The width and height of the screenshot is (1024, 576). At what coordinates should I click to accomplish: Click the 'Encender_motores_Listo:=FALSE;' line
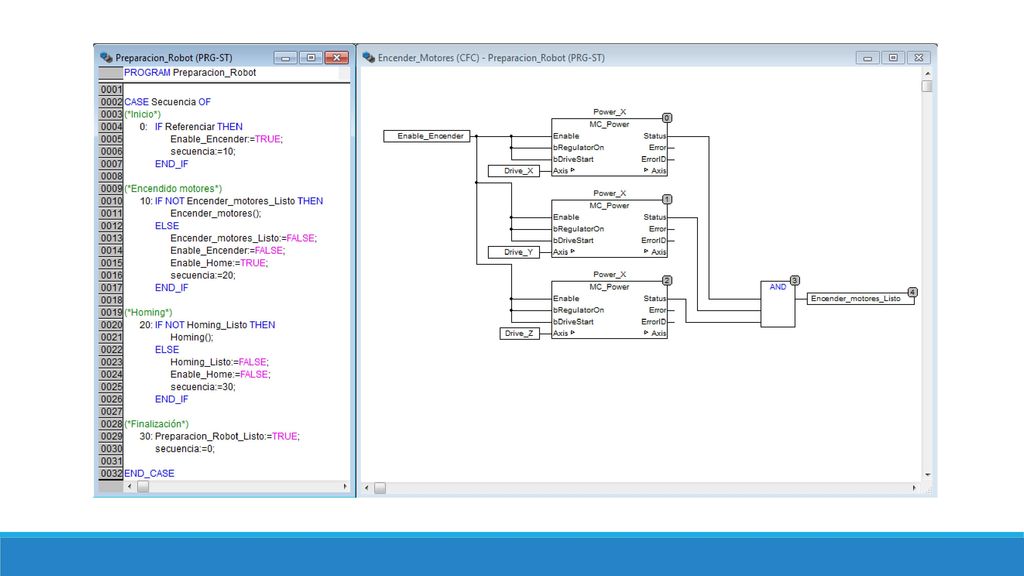pos(244,238)
